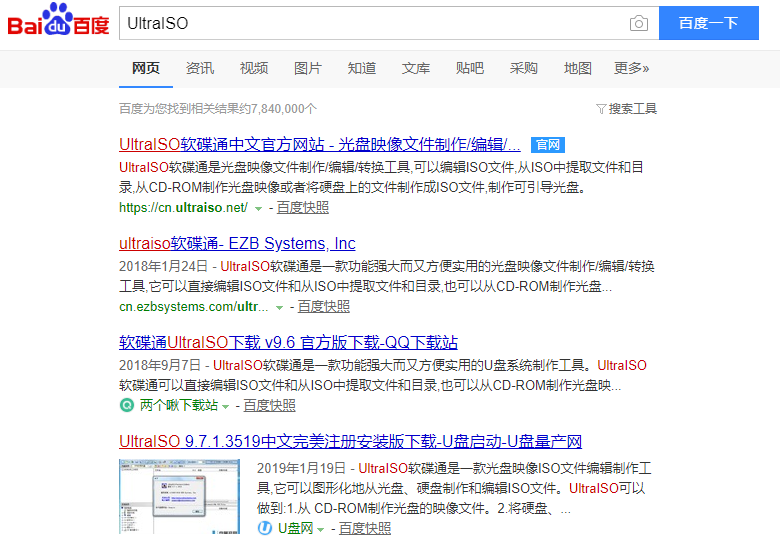Open 百度快照 for cn.ezbsystems.com result

pyautogui.click(x=323, y=306)
